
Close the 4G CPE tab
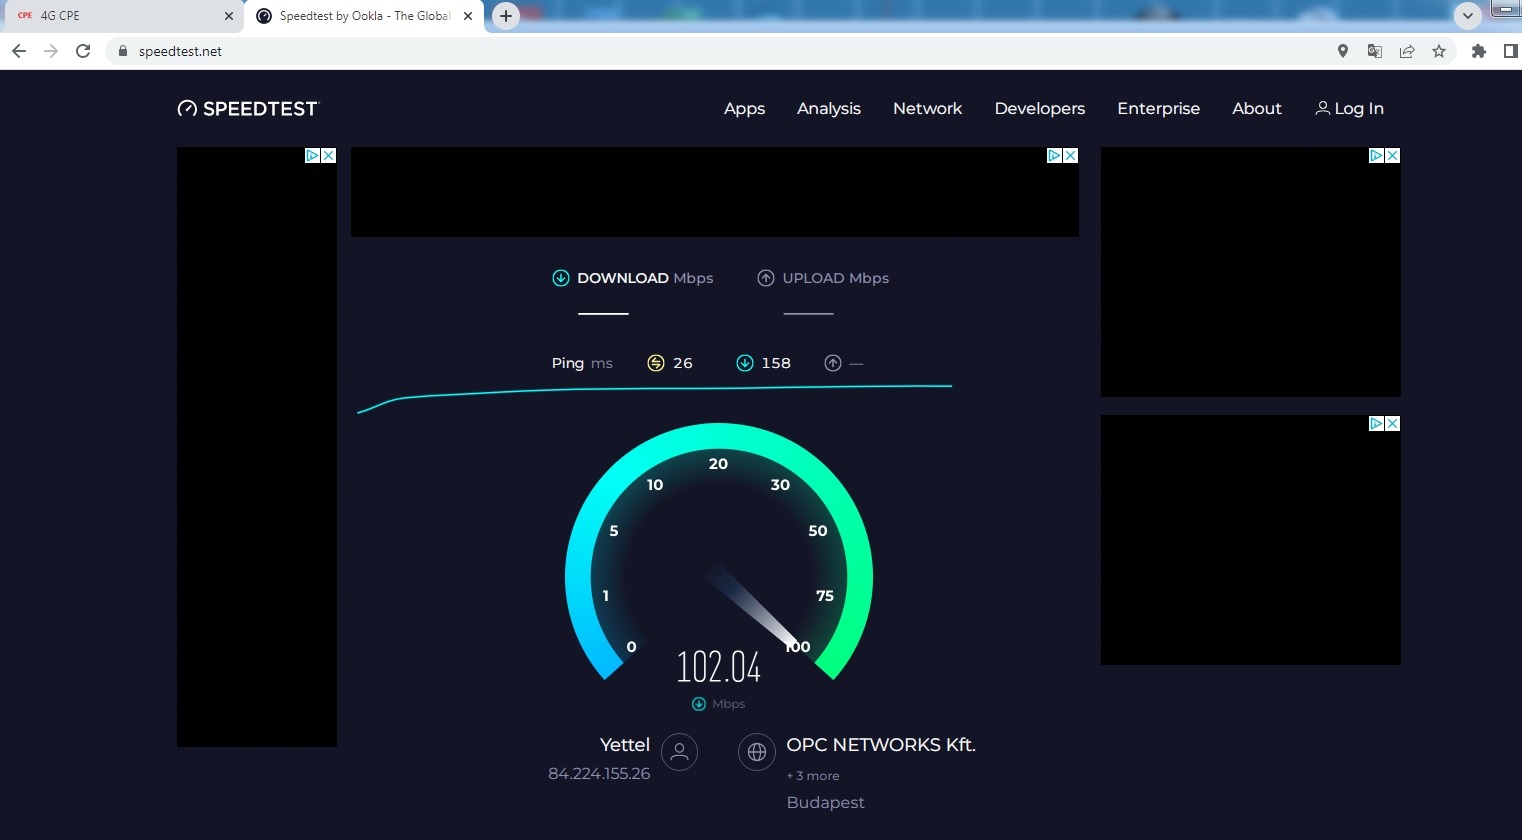[x=229, y=16]
